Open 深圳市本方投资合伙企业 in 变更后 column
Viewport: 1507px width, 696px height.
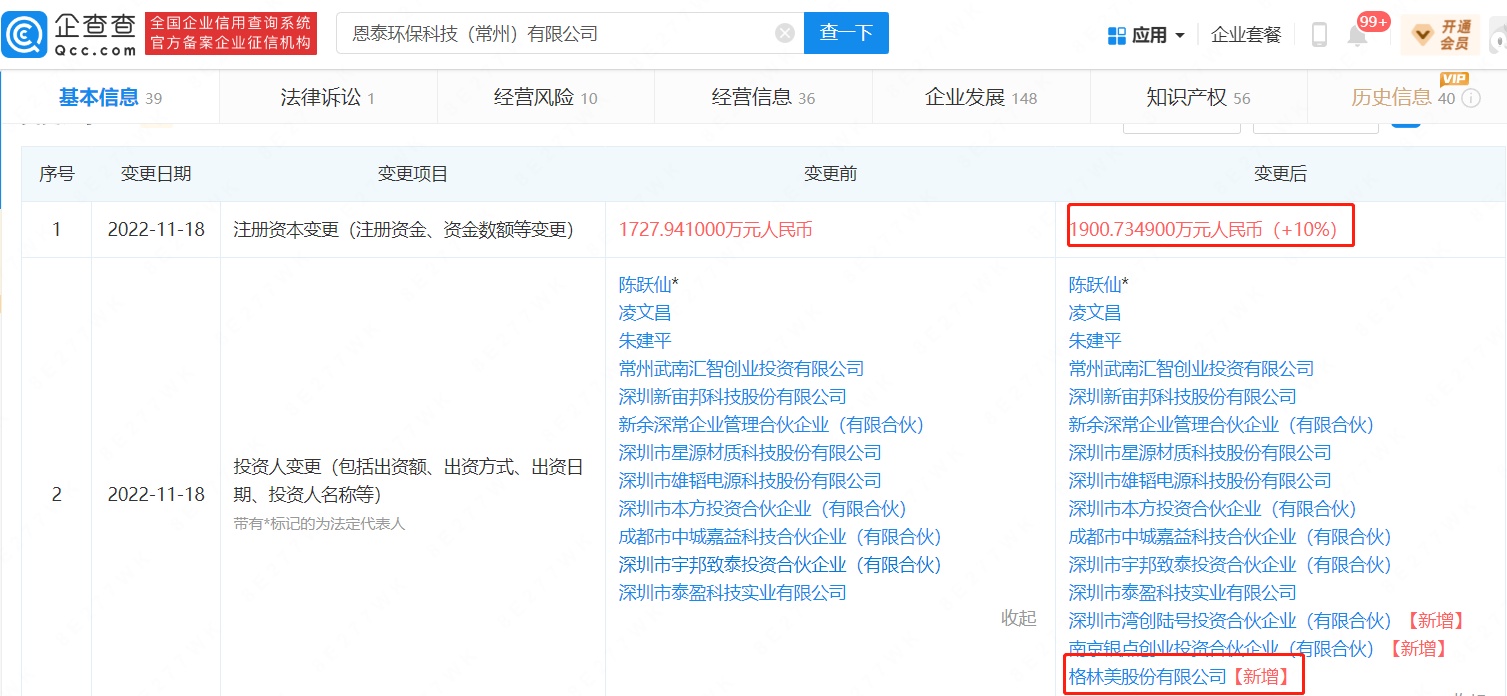point(1212,509)
